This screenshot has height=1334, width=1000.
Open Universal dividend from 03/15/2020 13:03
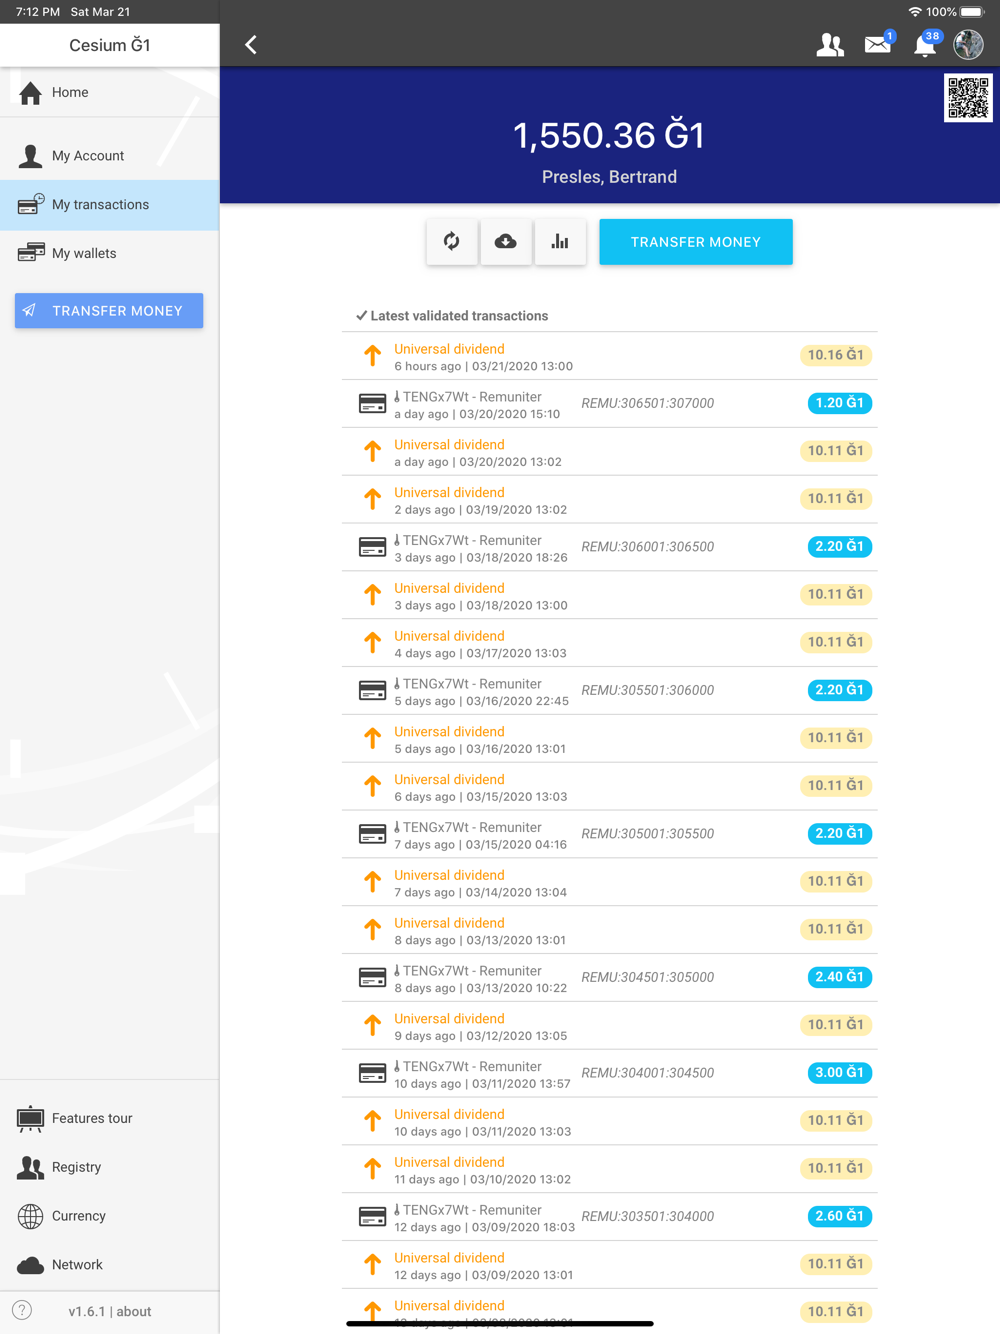610,787
